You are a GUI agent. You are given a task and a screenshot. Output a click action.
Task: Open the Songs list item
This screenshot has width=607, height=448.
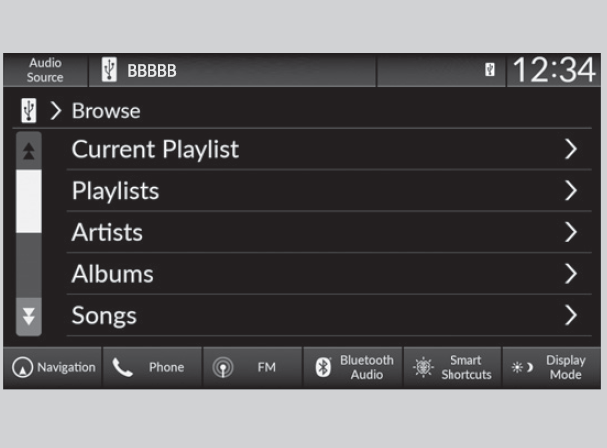(104, 316)
